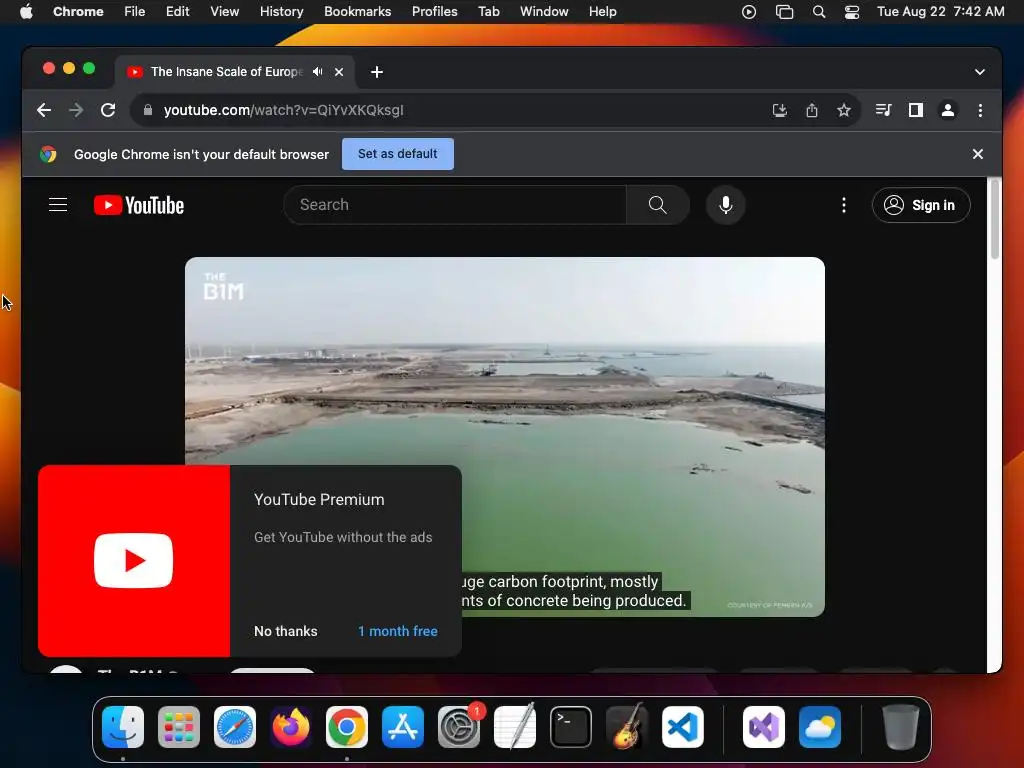1024x768 pixels.
Task: Open the File menu
Action: 135,12
